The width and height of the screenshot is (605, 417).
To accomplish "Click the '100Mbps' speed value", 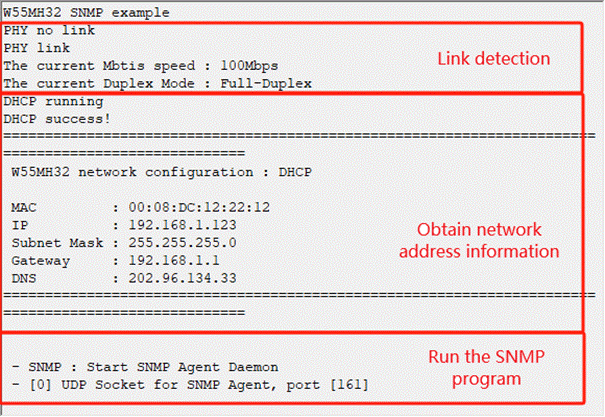I will 249,66.
